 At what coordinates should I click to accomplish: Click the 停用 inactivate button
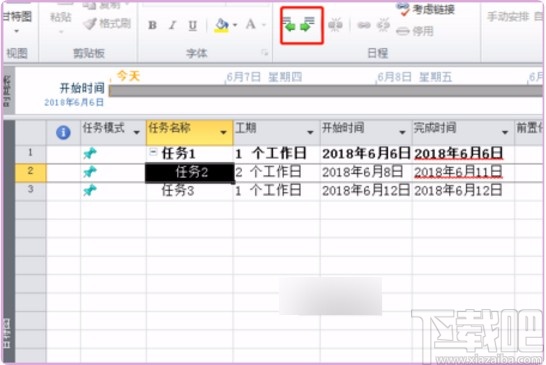(415, 31)
